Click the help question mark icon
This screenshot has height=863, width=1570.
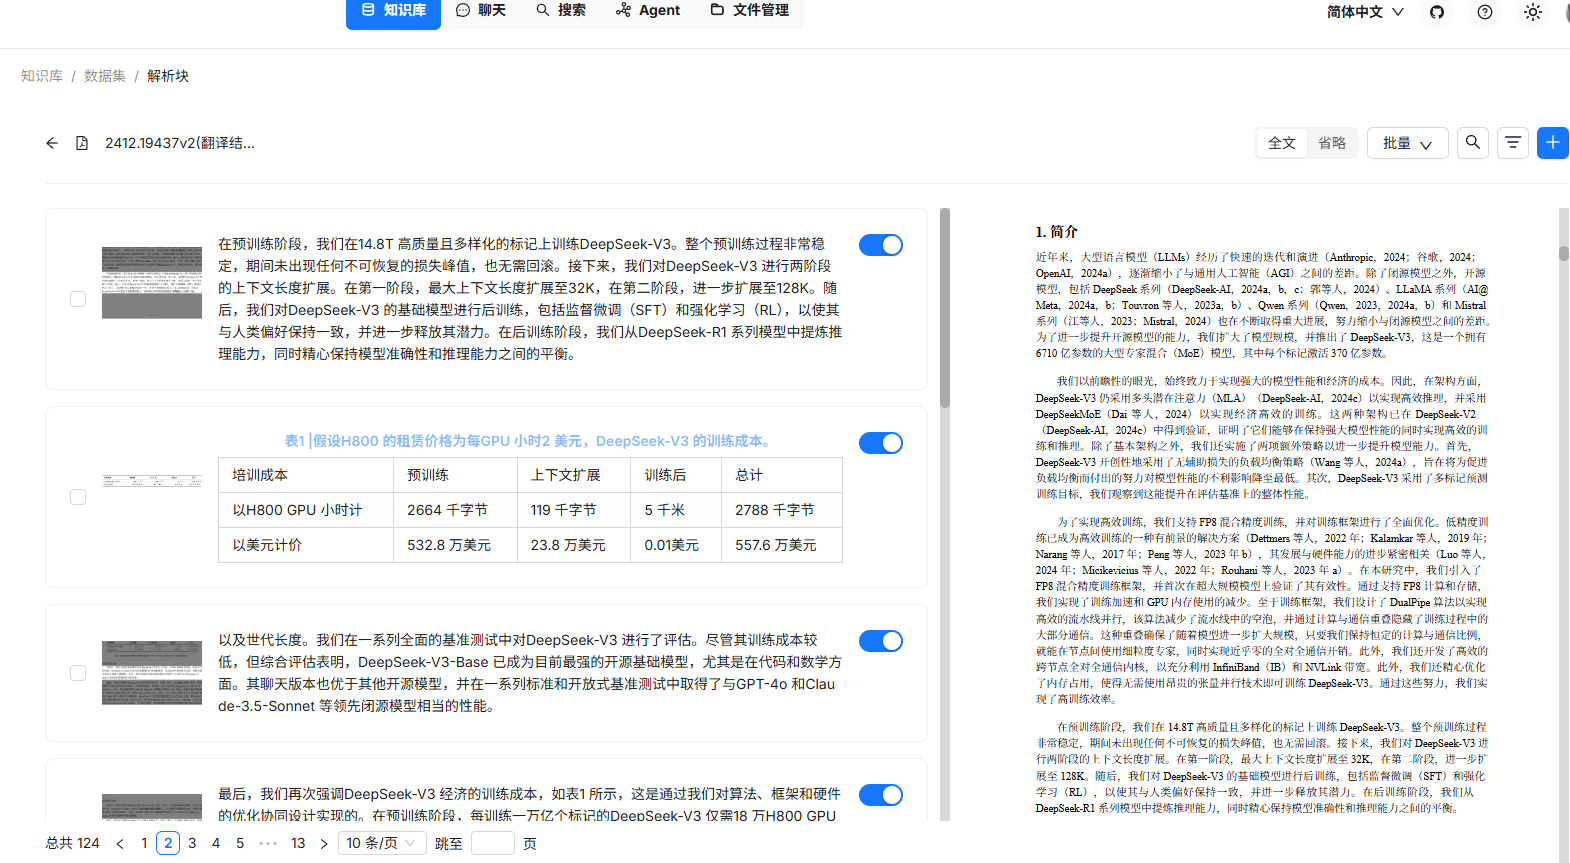click(x=1485, y=12)
